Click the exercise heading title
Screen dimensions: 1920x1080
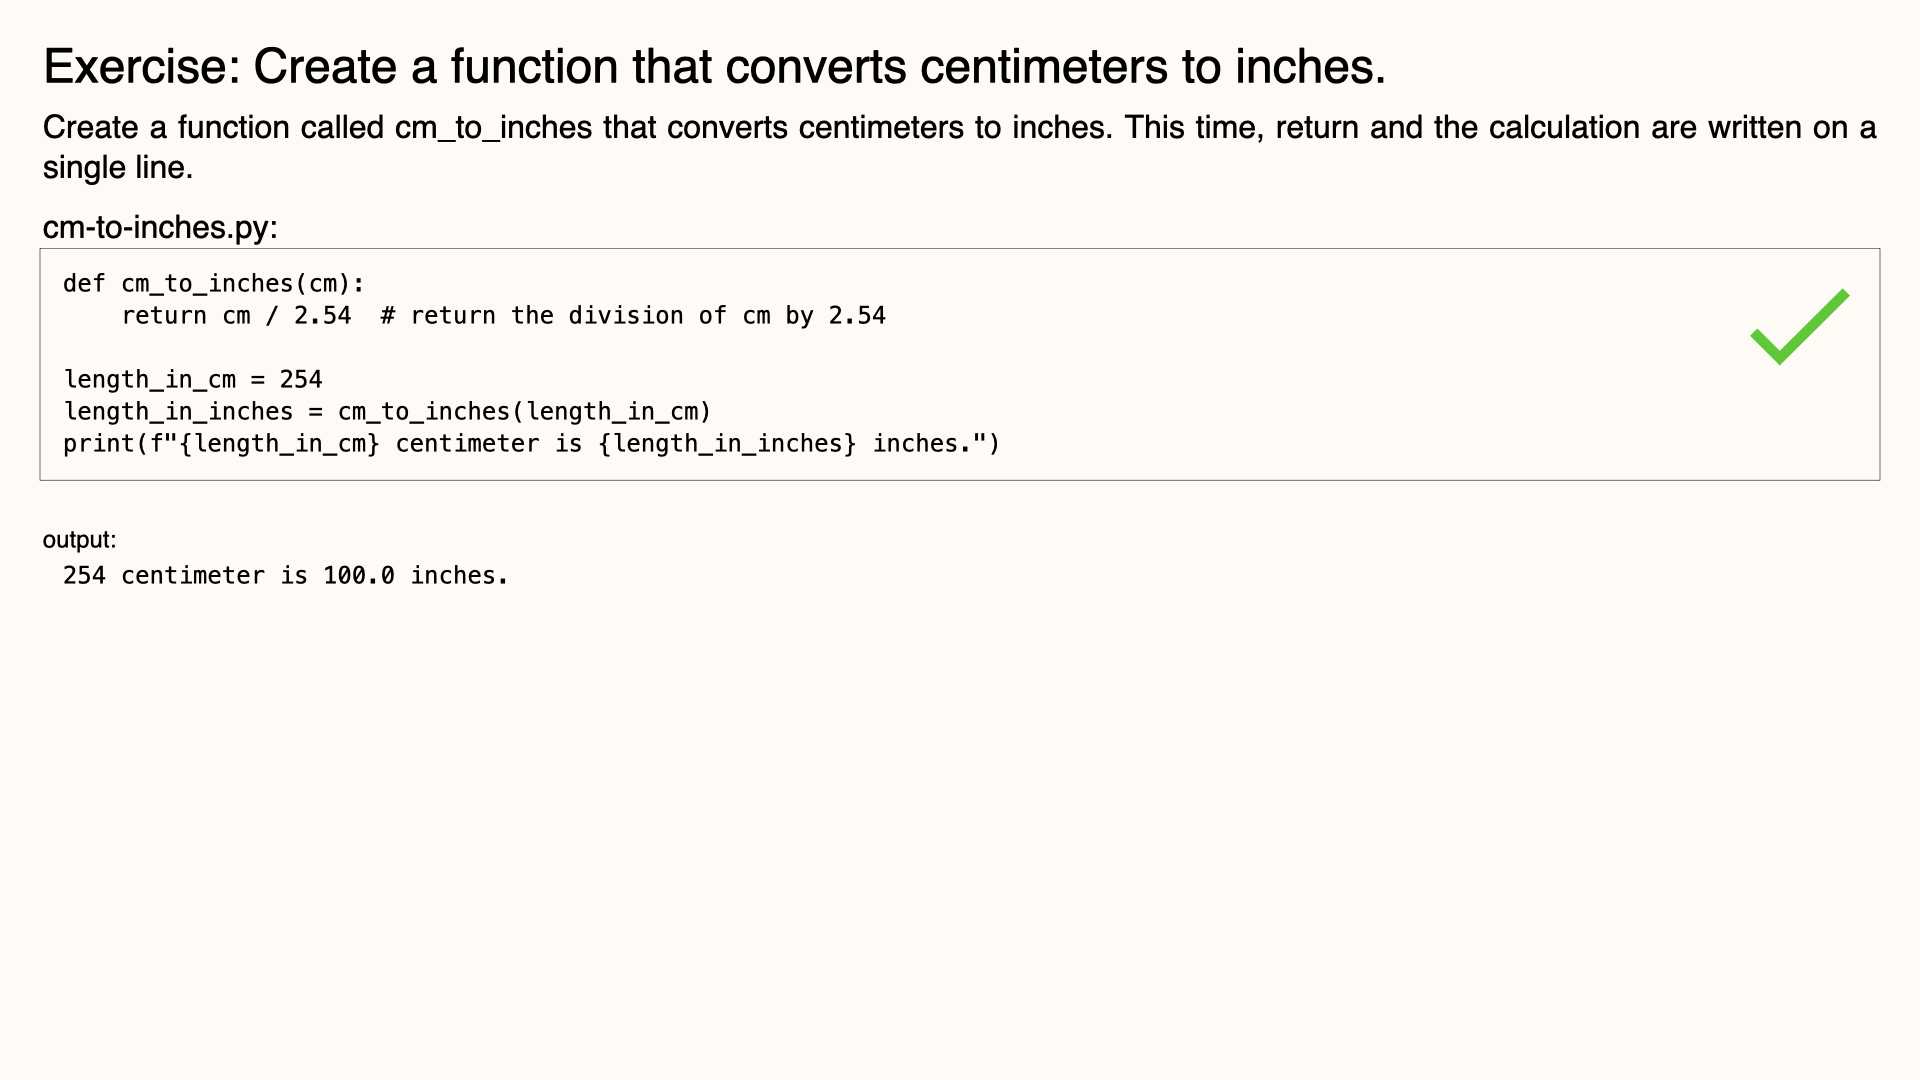(x=714, y=67)
